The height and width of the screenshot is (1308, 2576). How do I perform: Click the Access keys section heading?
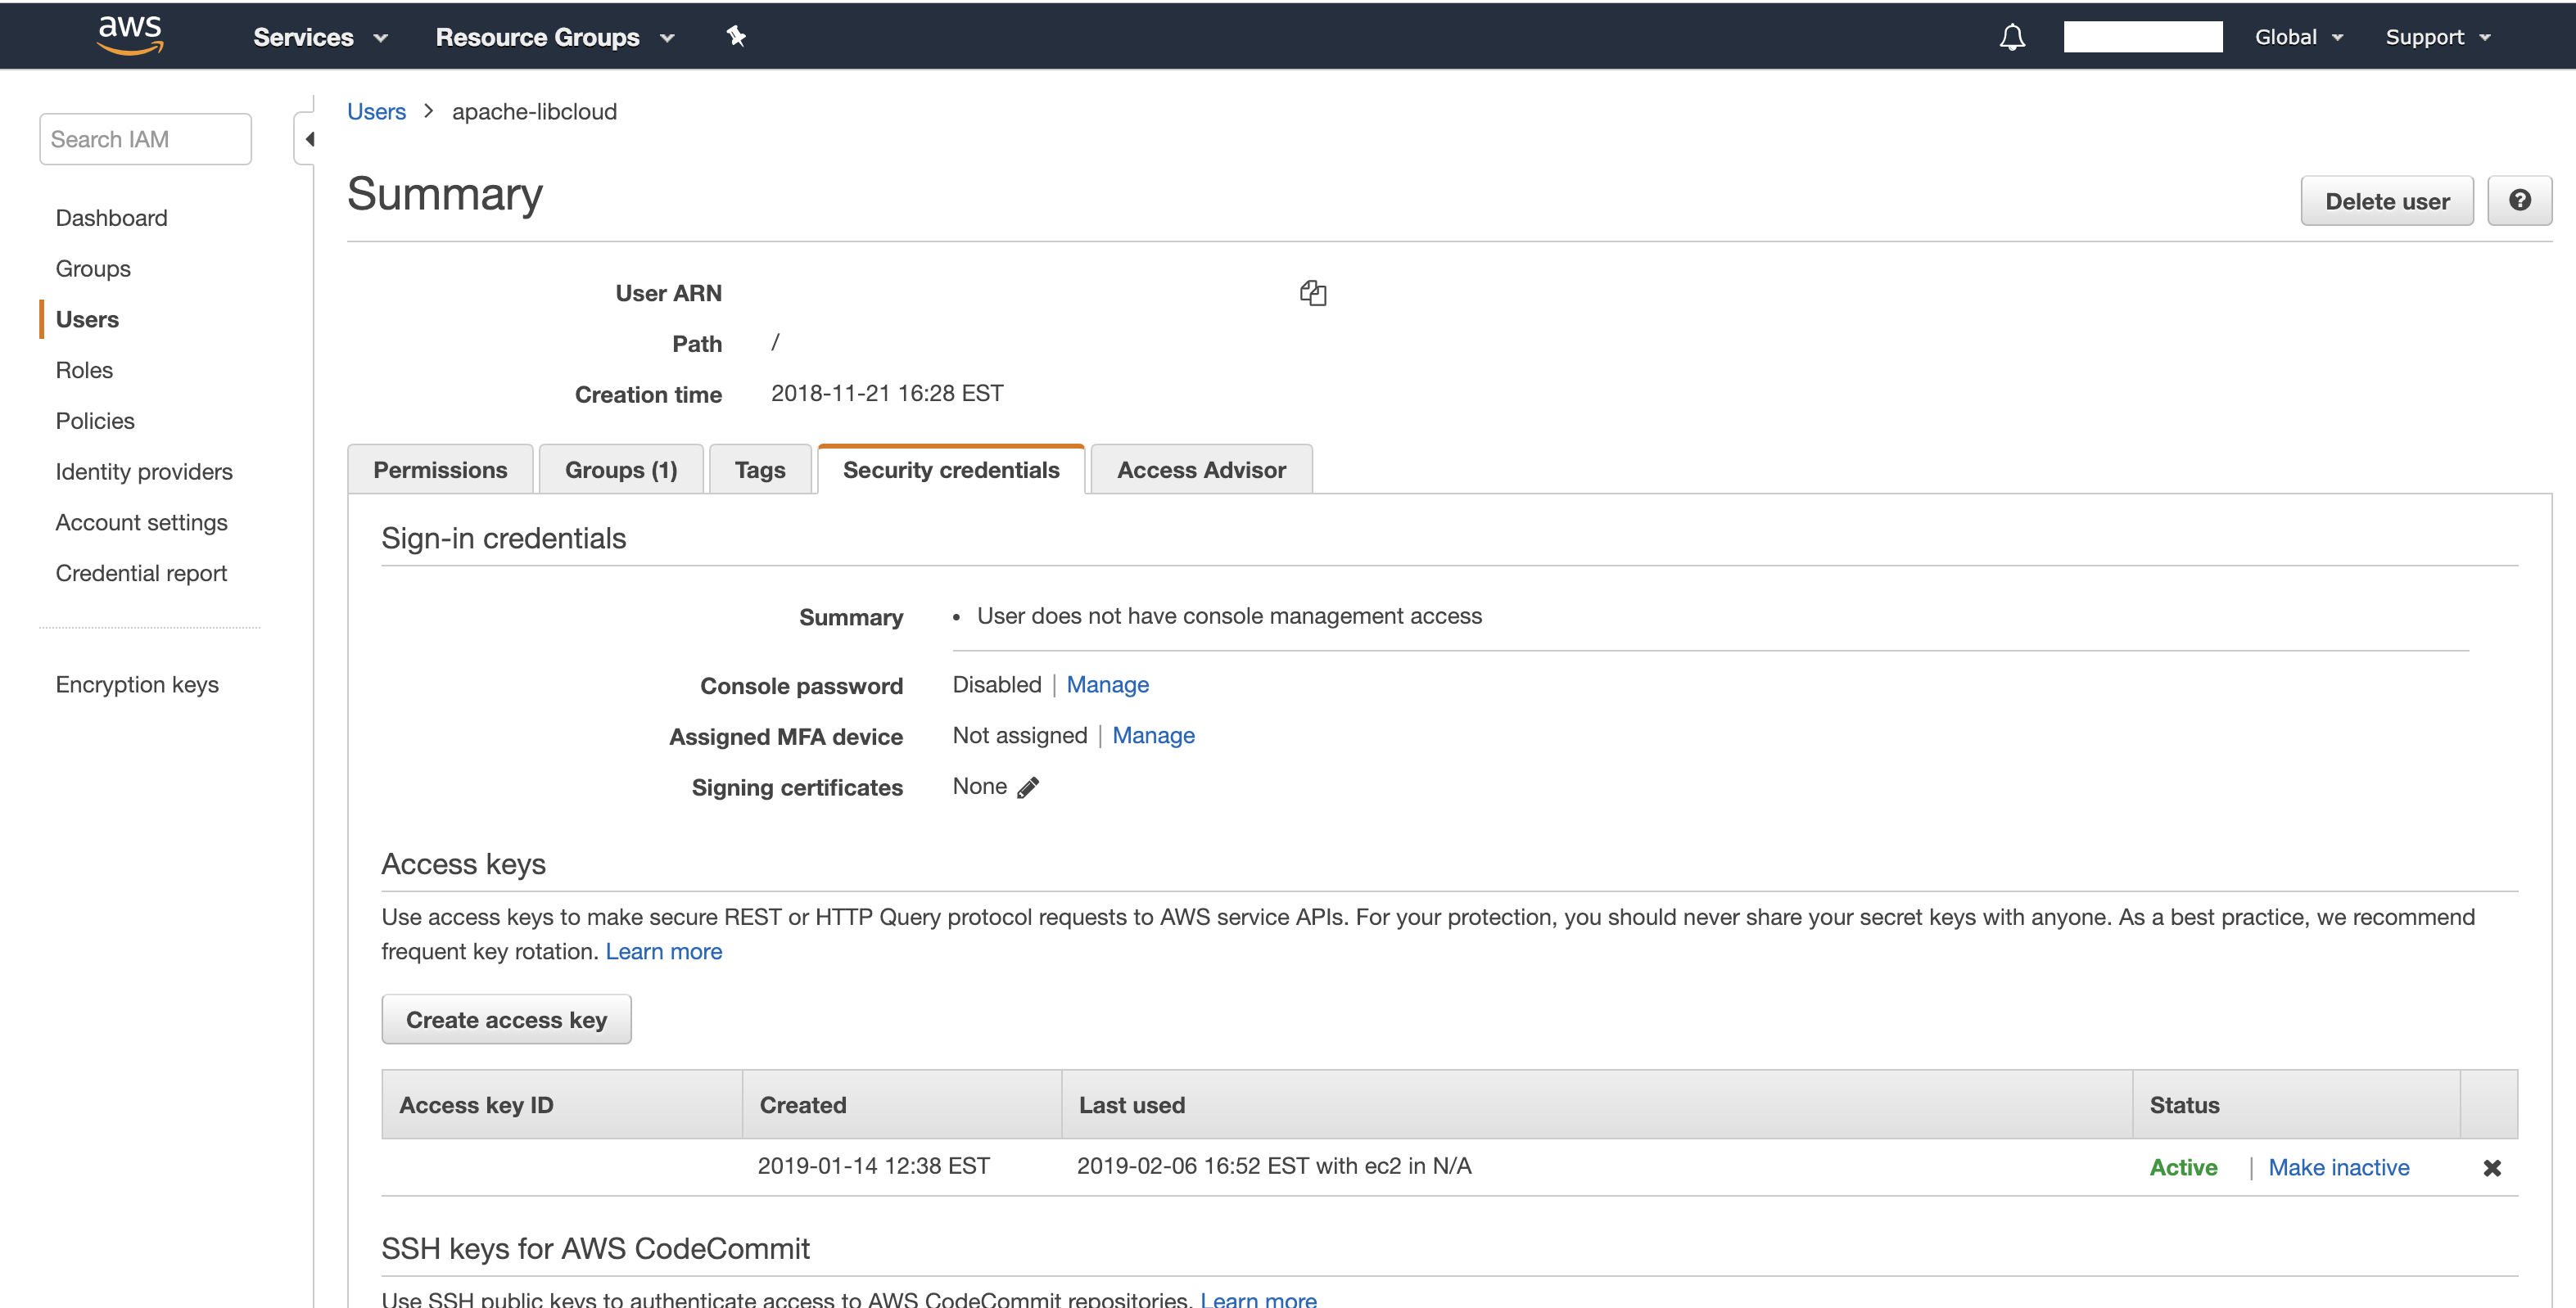pyautogui.click(x=463, y=864)
